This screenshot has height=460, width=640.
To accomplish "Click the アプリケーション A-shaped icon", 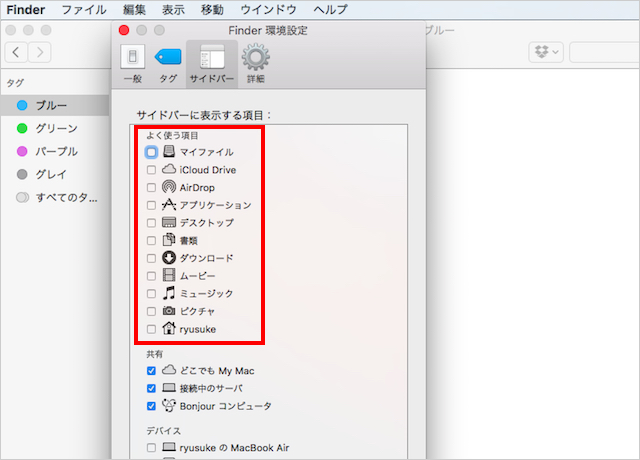I will [x=169, y=204].
